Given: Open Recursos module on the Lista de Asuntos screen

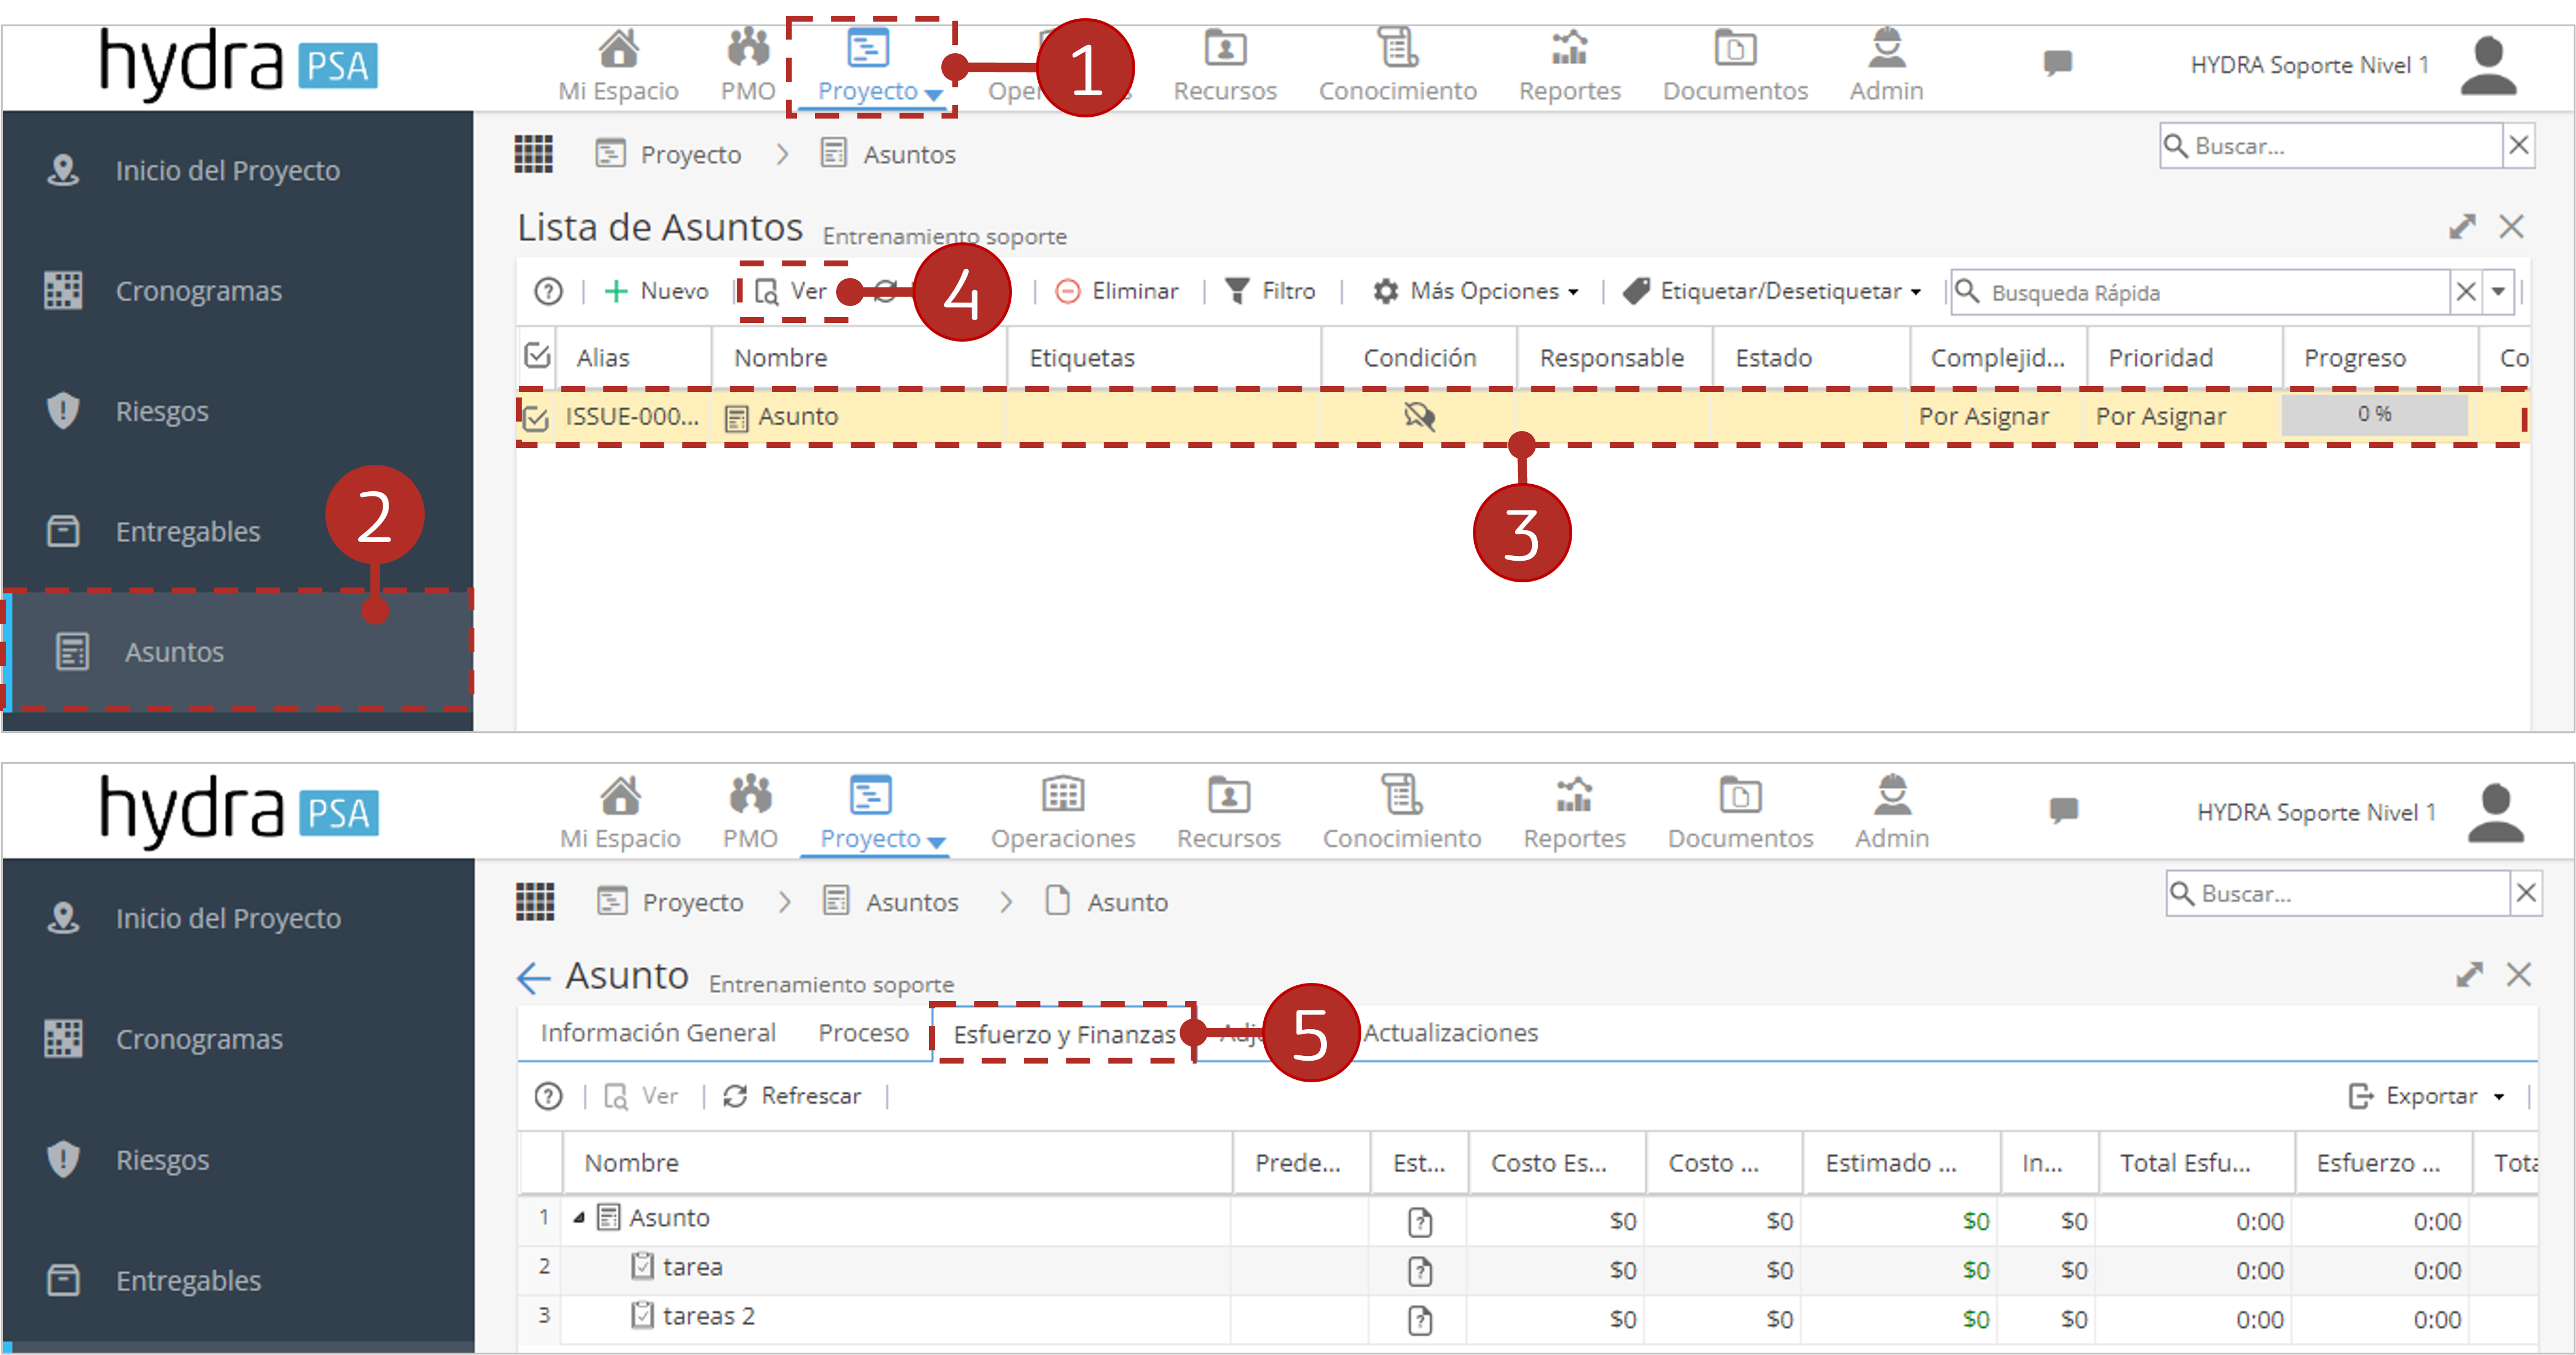Looking at the screenshot, I should coord(1225,66).
